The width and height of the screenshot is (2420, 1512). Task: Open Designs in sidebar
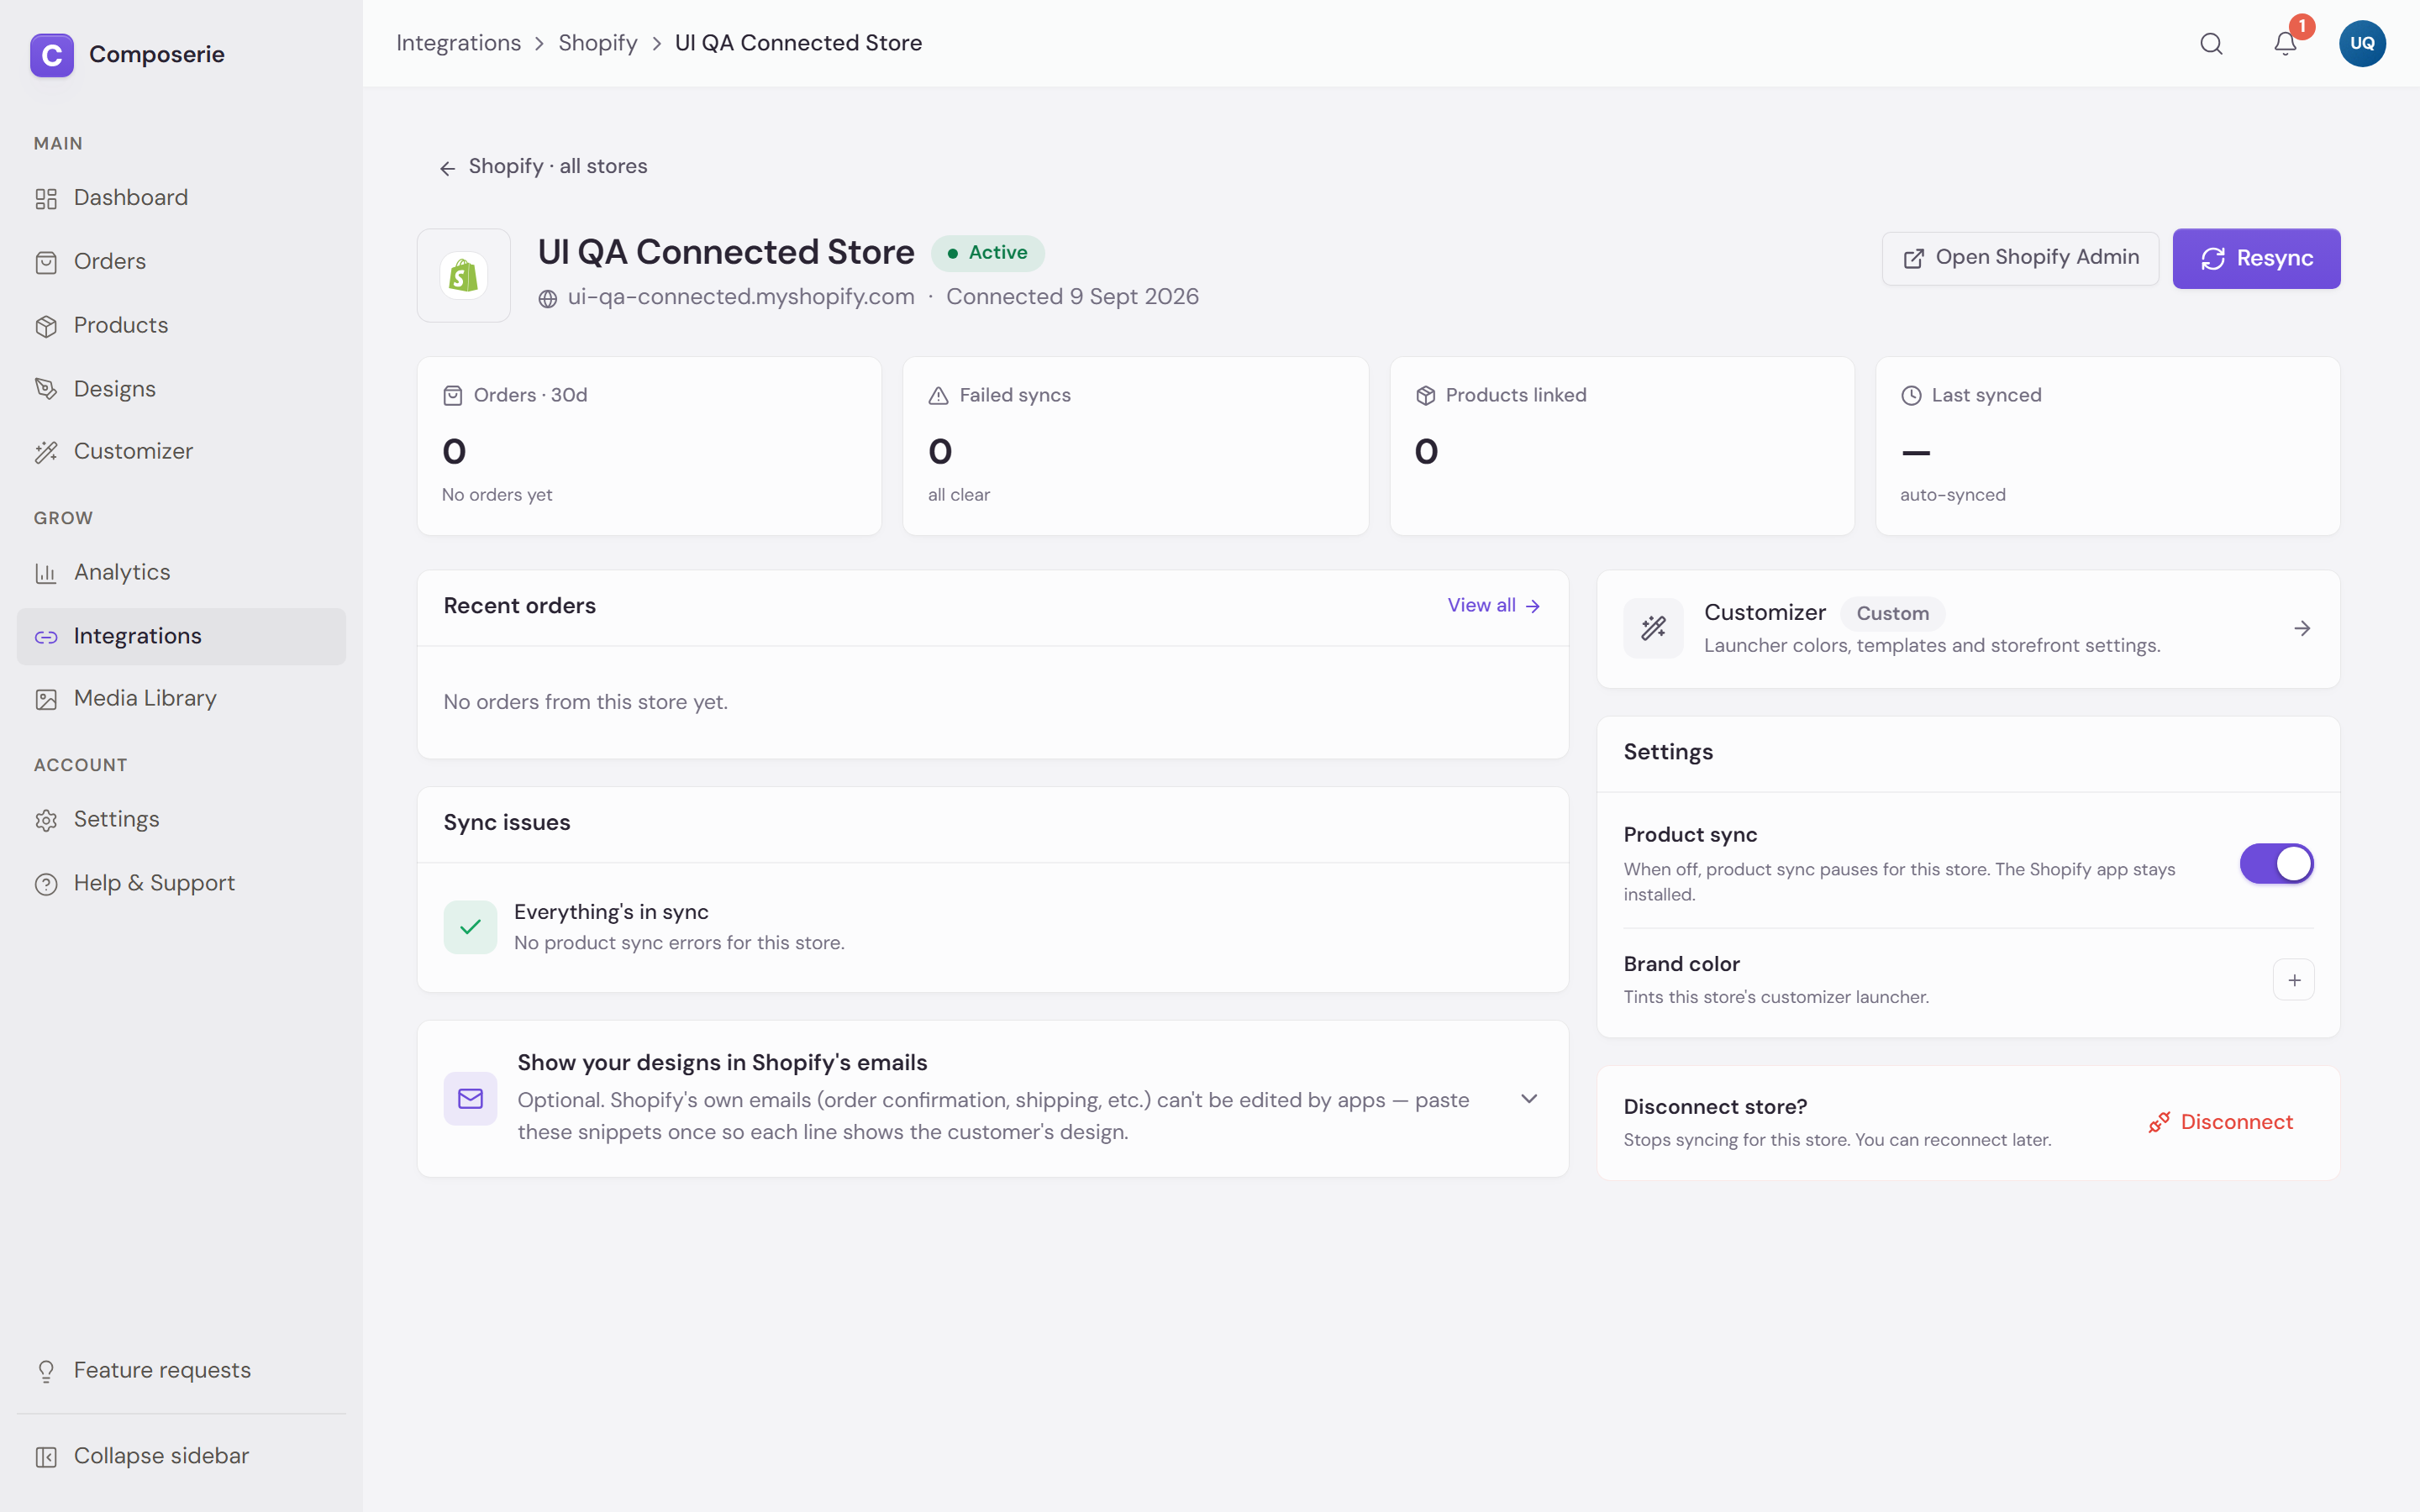point(181,389)
